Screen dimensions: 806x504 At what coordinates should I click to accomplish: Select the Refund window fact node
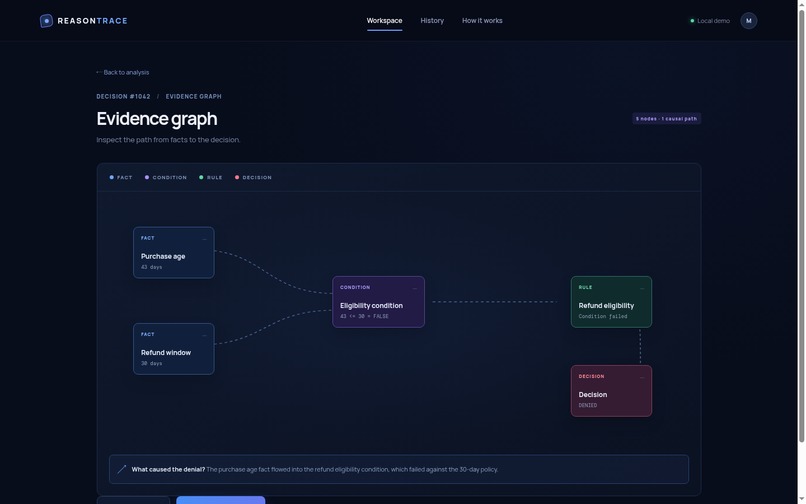(x=174, y=349)
